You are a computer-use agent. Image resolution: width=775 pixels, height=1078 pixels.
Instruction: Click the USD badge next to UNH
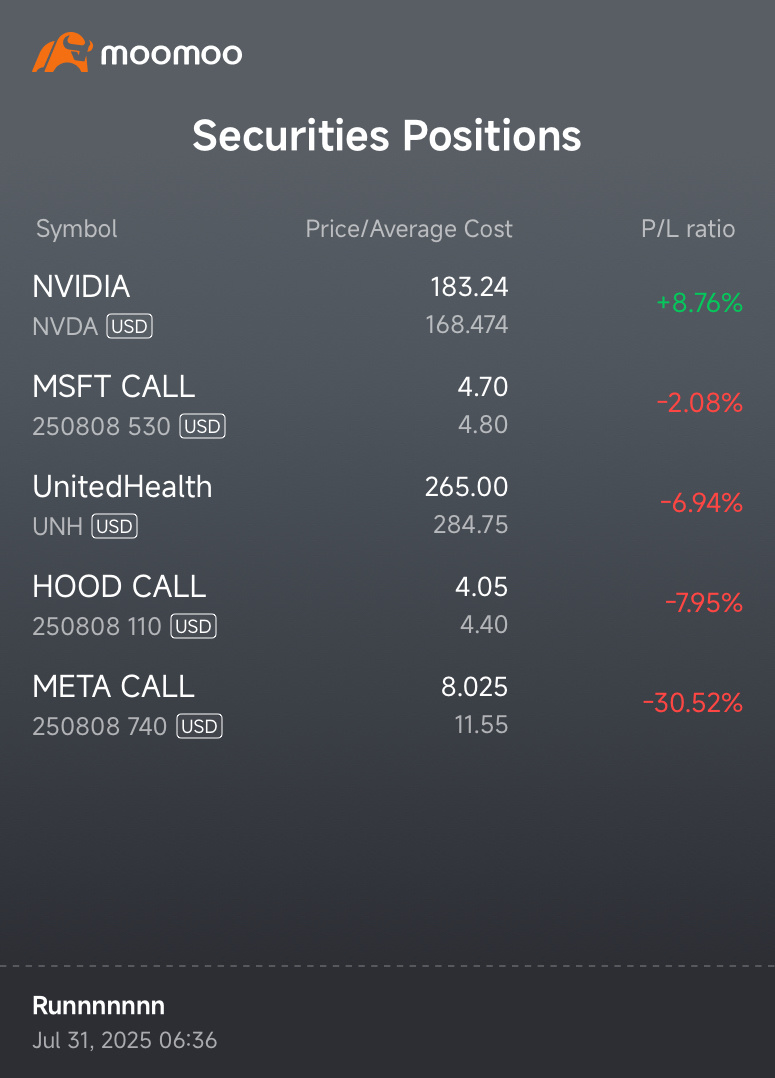[x=114, y=526]
